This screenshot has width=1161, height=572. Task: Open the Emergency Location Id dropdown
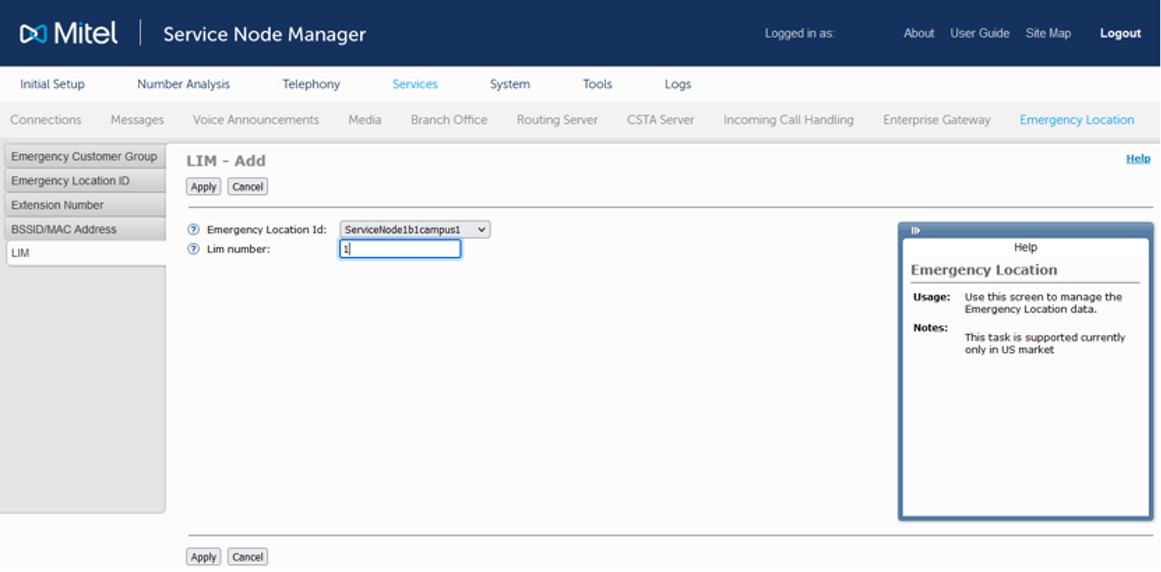click(415, 230)
